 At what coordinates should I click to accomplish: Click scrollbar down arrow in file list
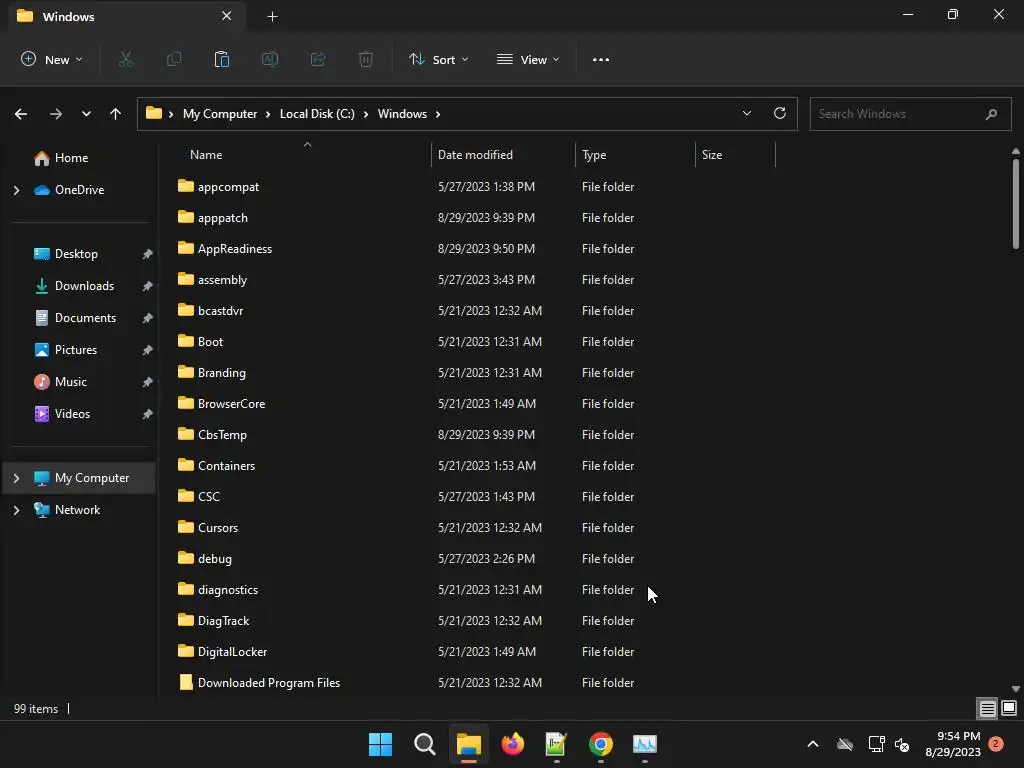1016,688
